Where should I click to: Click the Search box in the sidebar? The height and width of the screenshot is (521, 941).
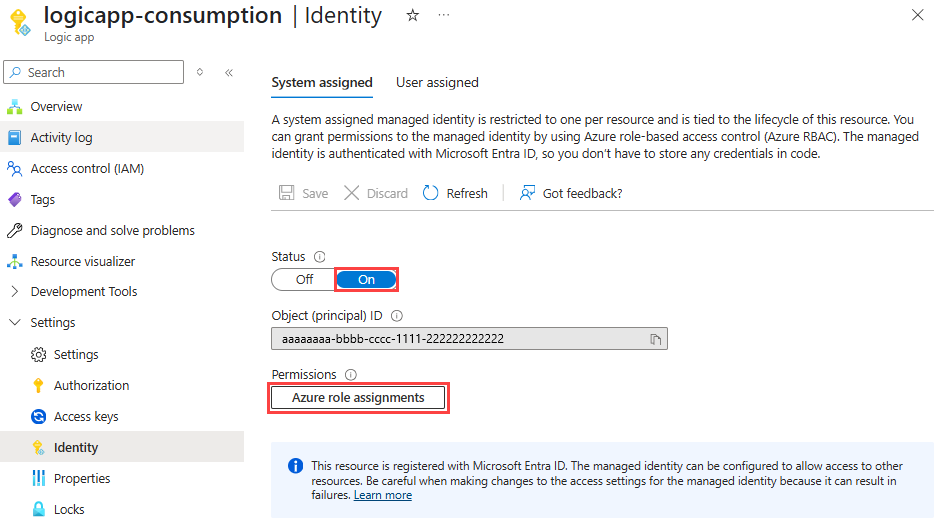tap(94, 72)
